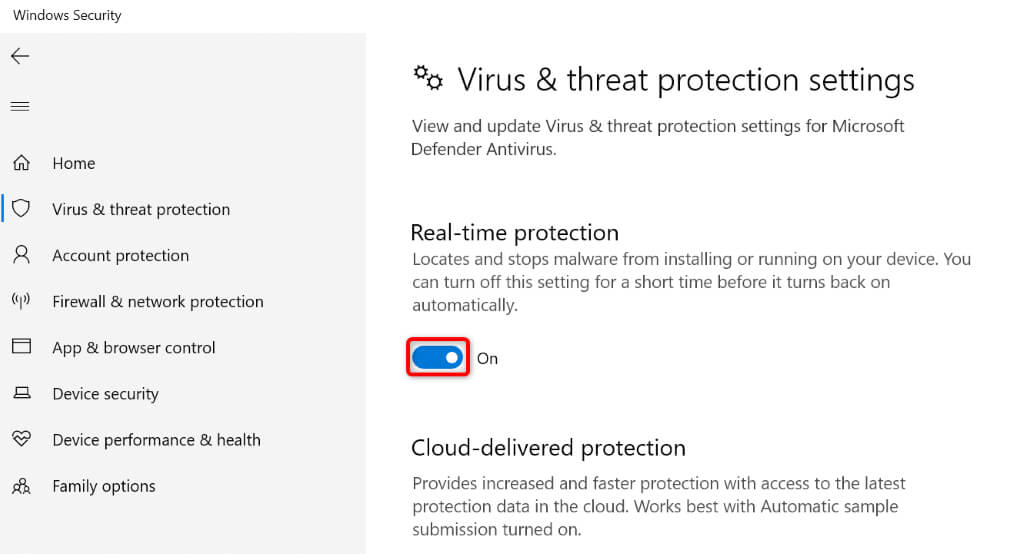Click the Account protection person icon

pos(21,255)
